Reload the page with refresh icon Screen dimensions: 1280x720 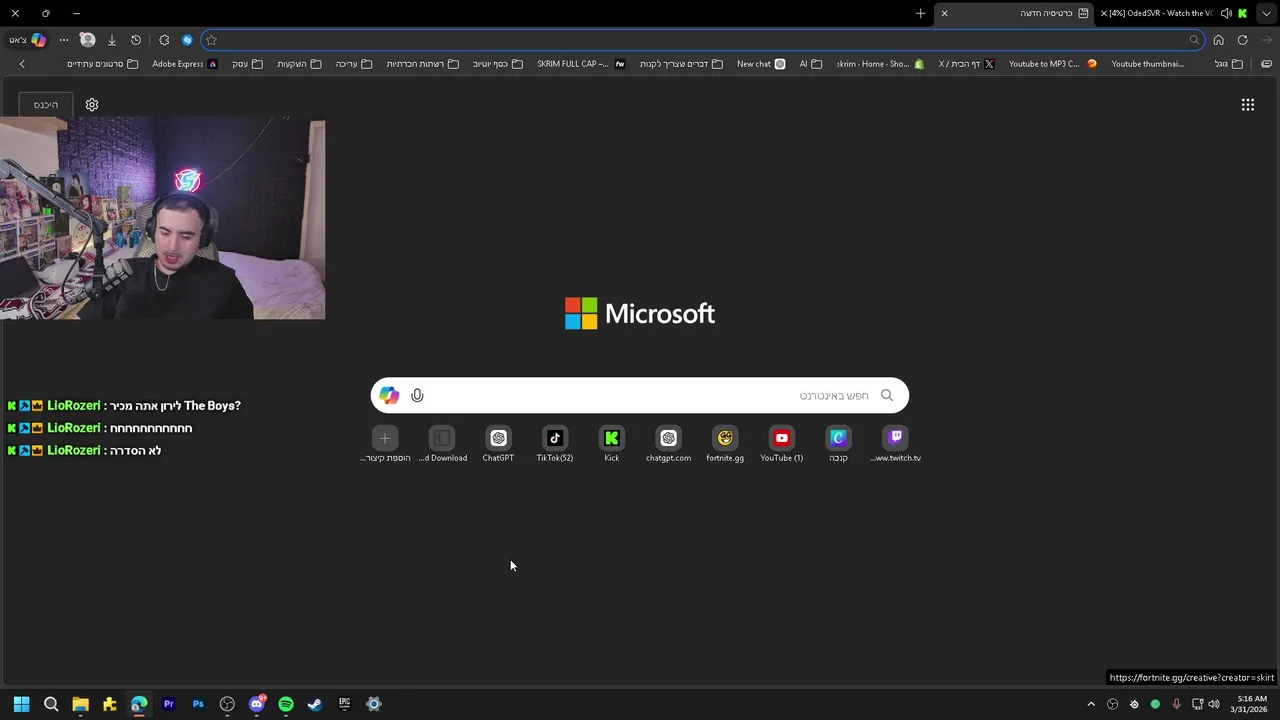pyautogui.click(x=1242, y=40)
